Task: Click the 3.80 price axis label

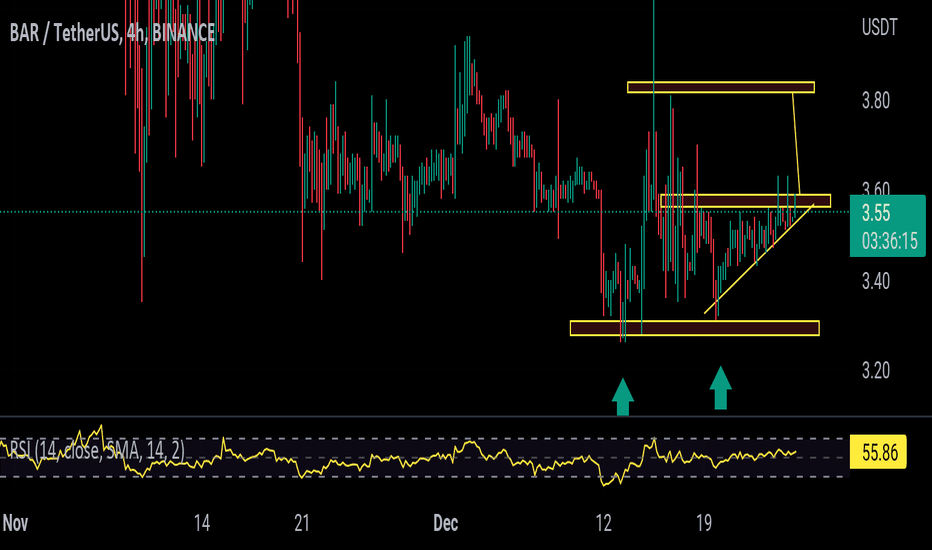Action: point(876,100)
